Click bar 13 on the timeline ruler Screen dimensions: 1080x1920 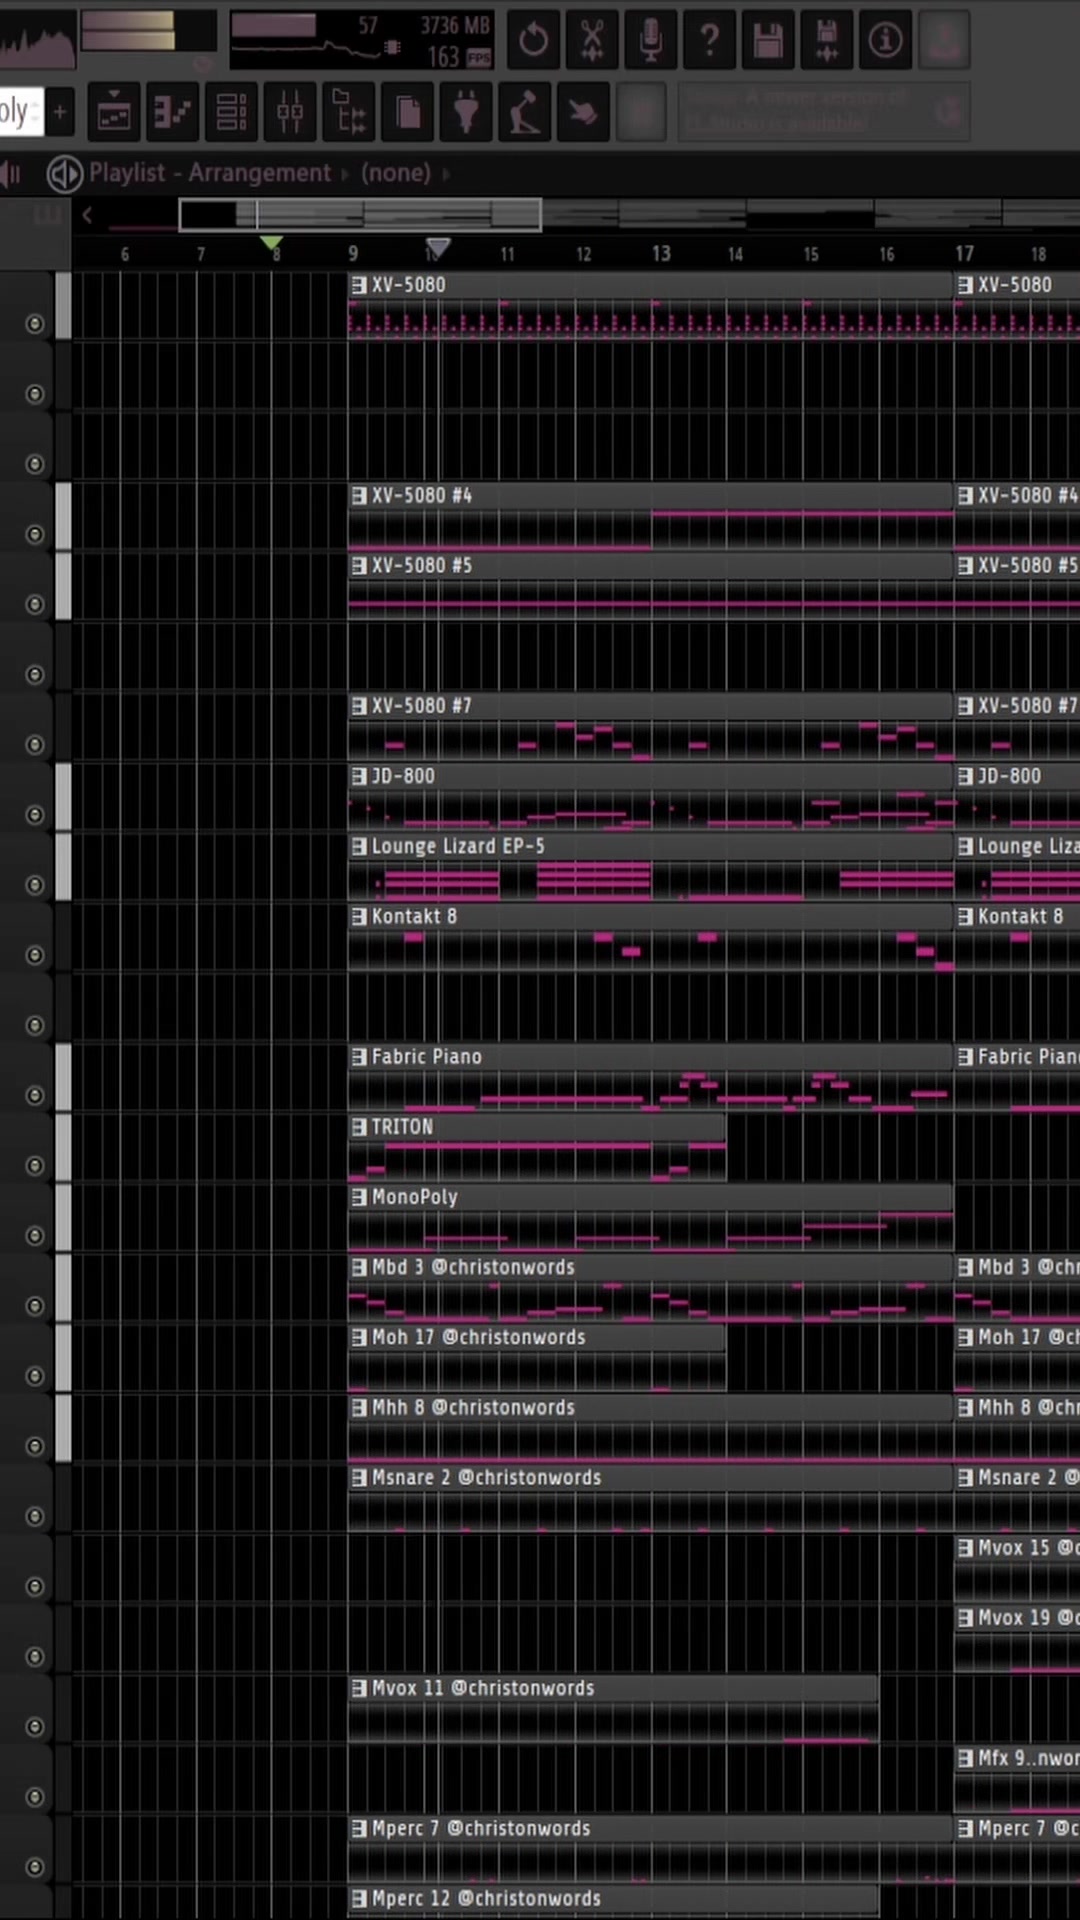[x=661, y=254]
